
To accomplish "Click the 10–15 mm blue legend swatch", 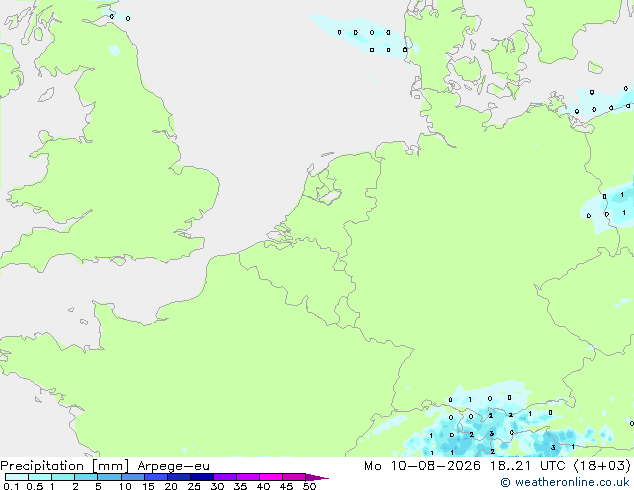I will point(133,477).
